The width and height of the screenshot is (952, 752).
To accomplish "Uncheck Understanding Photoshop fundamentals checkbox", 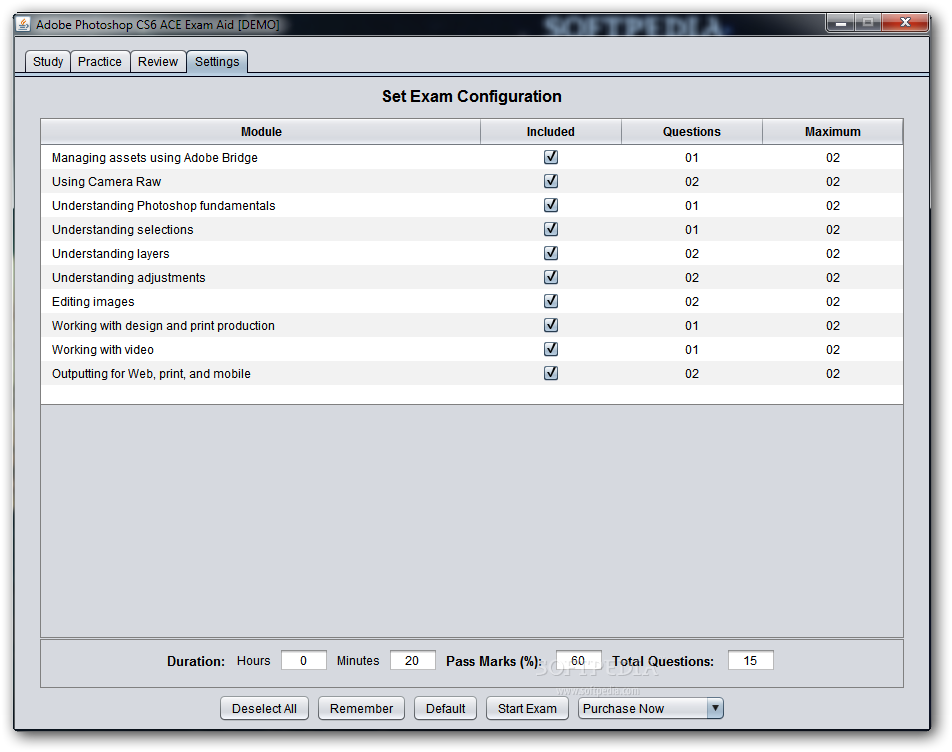I will click(x=551, y=205).
